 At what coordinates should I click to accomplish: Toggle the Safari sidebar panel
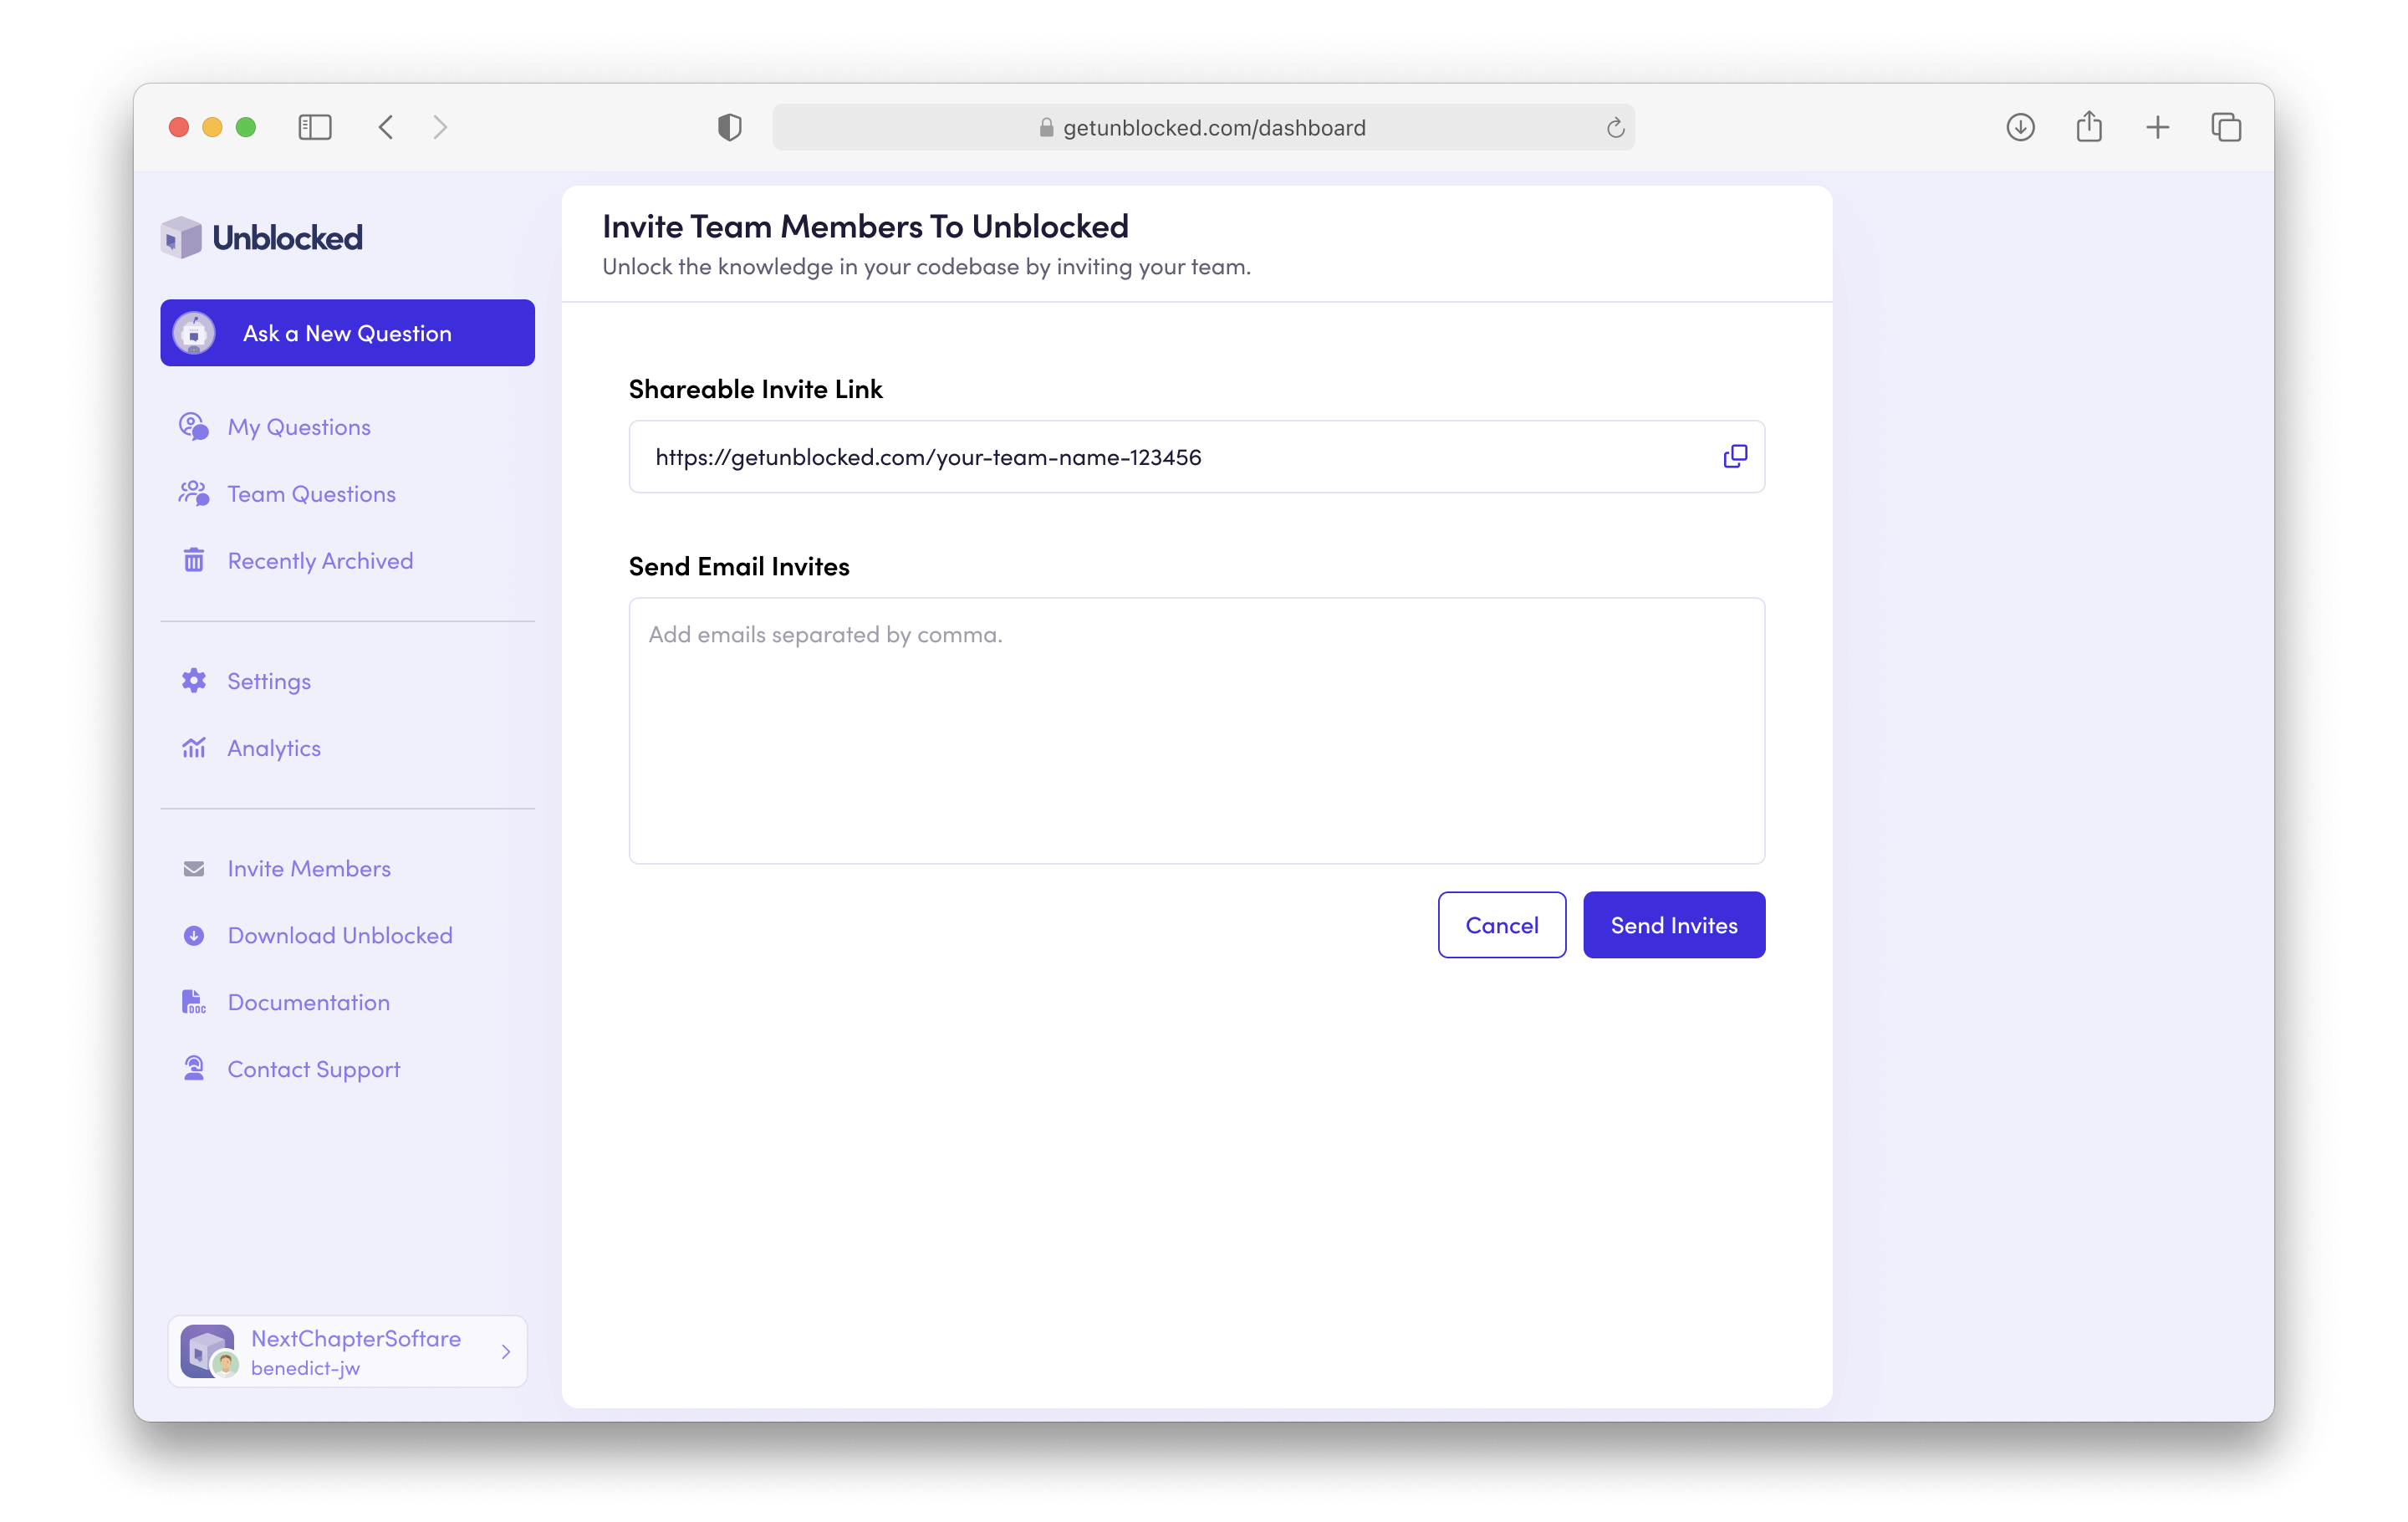pyautogui.click(x=315, y=127)
